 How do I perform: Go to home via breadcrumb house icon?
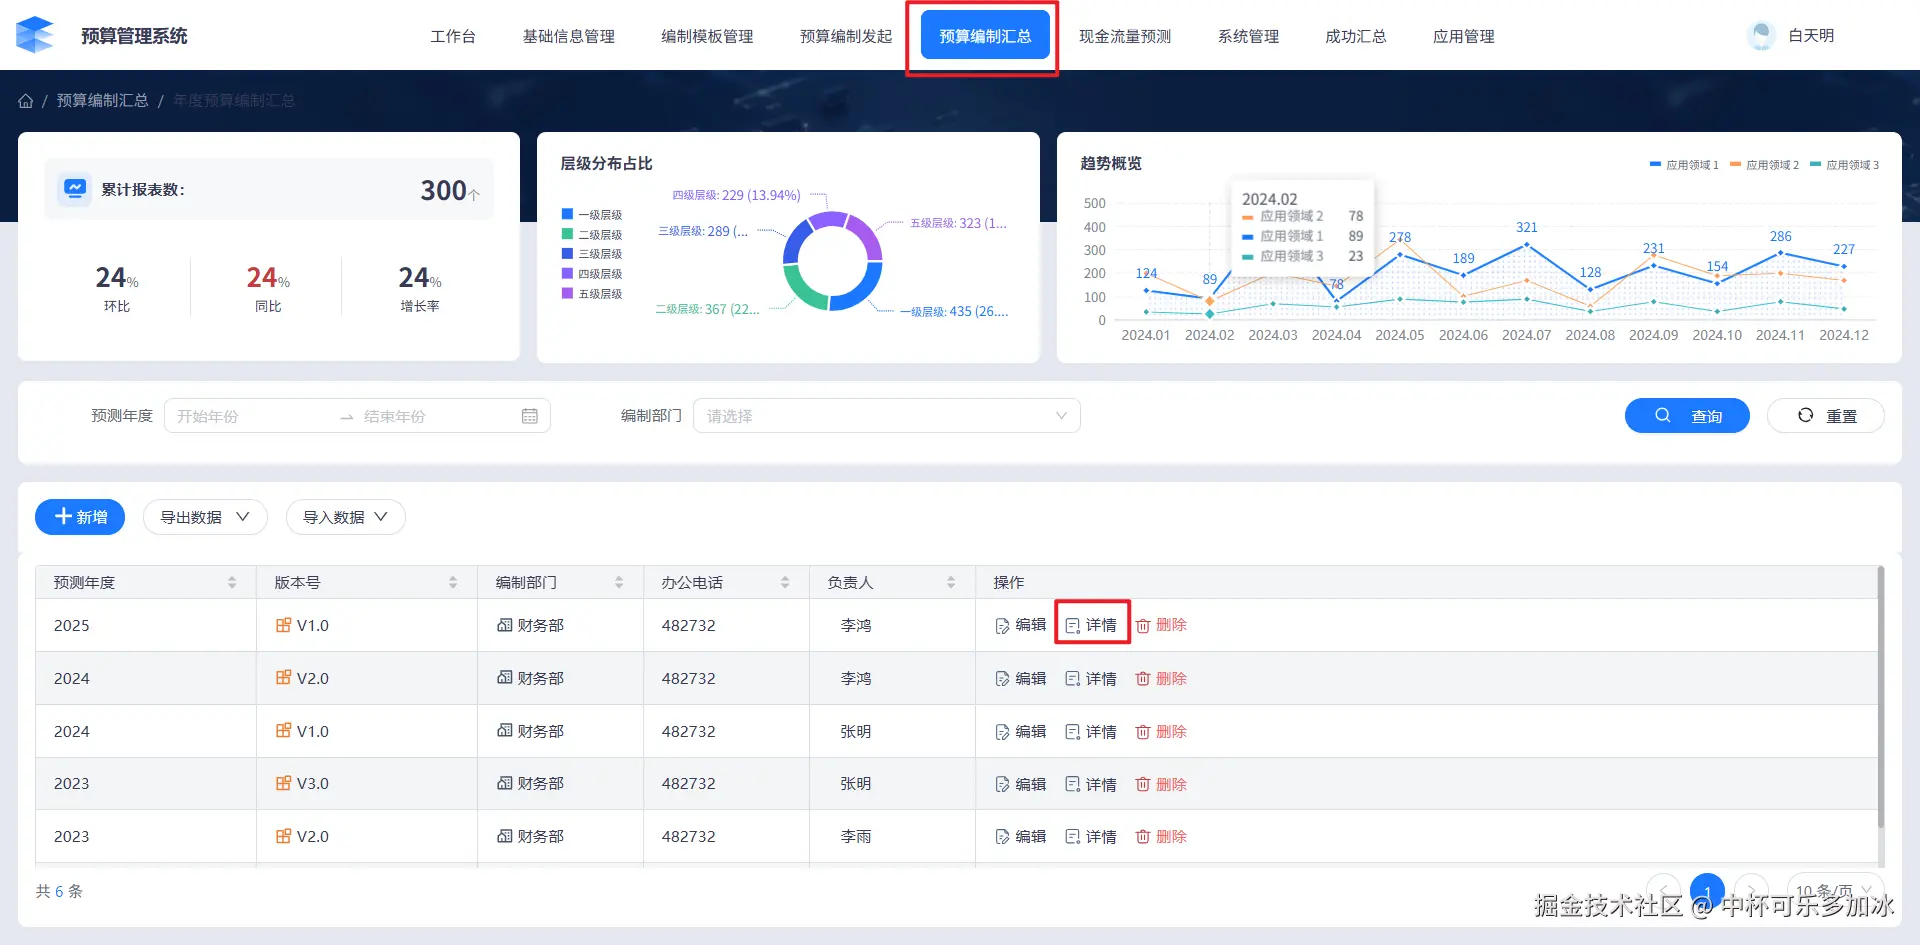(x=26, y=101)
